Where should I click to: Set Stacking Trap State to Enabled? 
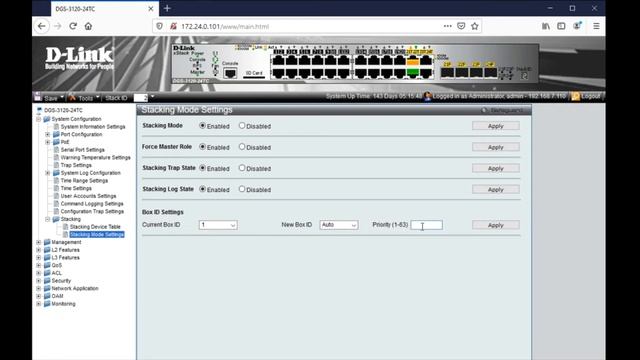202,168
